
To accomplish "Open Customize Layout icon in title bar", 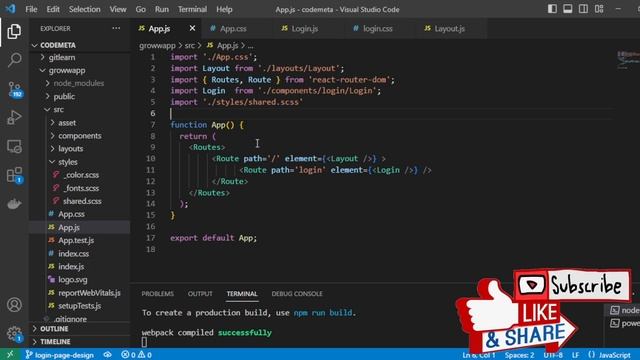I will click(x=599, y=9).
